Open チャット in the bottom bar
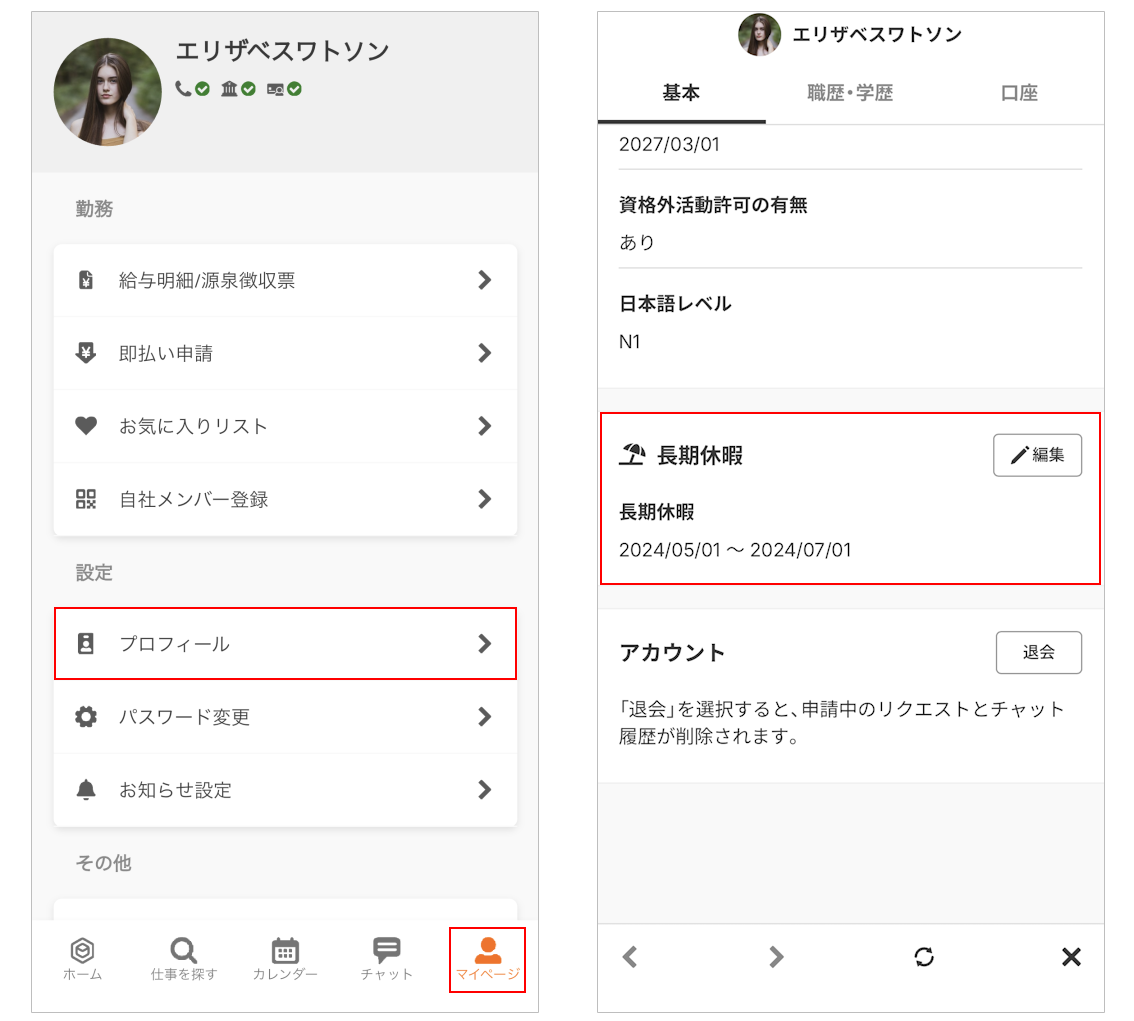 pos(387,960)
